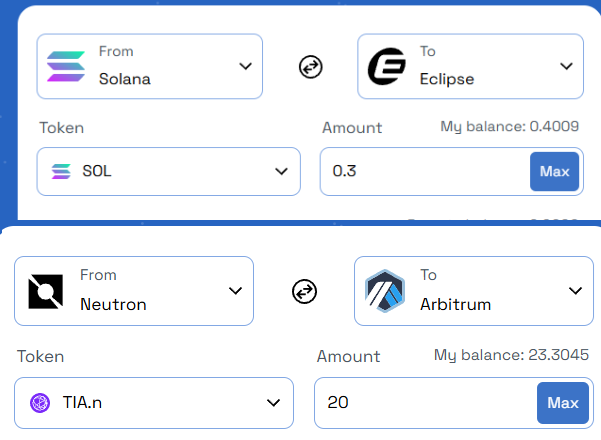Viewport: 601px width, 440px height.
Task: Swap Neutron and Arbitrum chains icon
Action: pyautogui.click(x=304, y=292)
